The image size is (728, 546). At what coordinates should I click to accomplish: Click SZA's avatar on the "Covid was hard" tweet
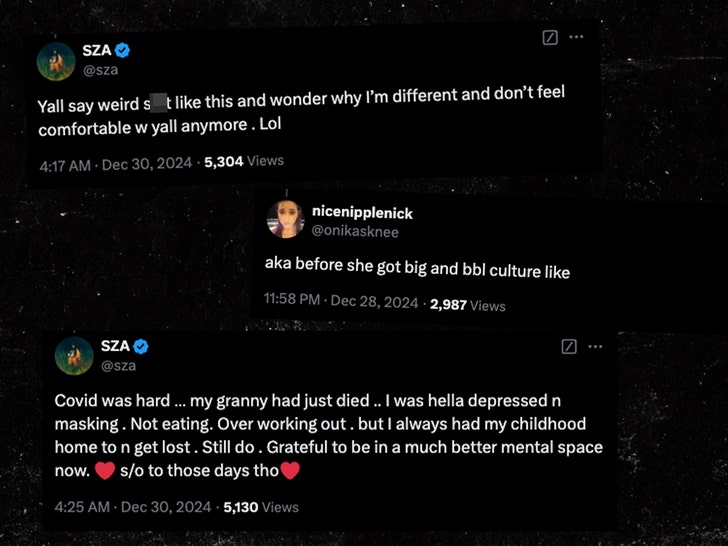tap(72, 356)
